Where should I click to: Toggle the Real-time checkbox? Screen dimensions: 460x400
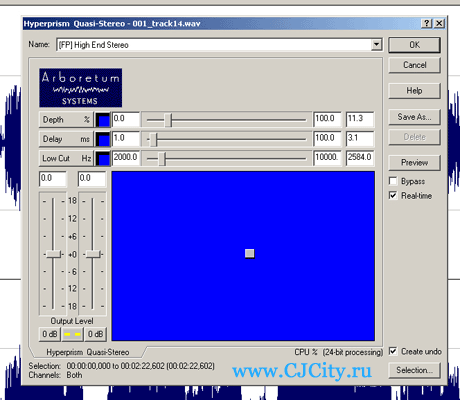point(393,195)
